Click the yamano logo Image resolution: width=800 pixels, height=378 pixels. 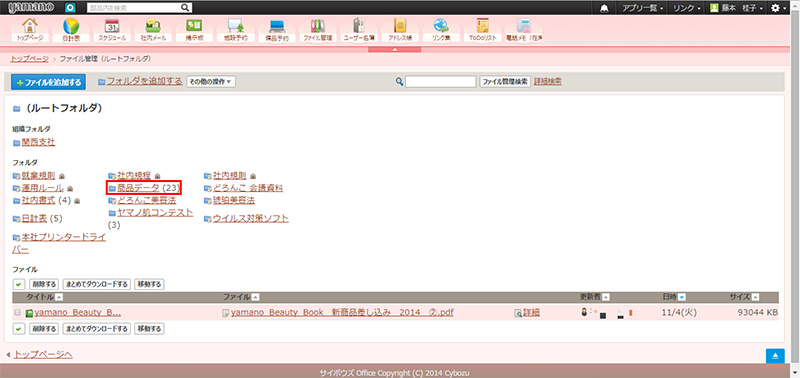click(32, 7)
